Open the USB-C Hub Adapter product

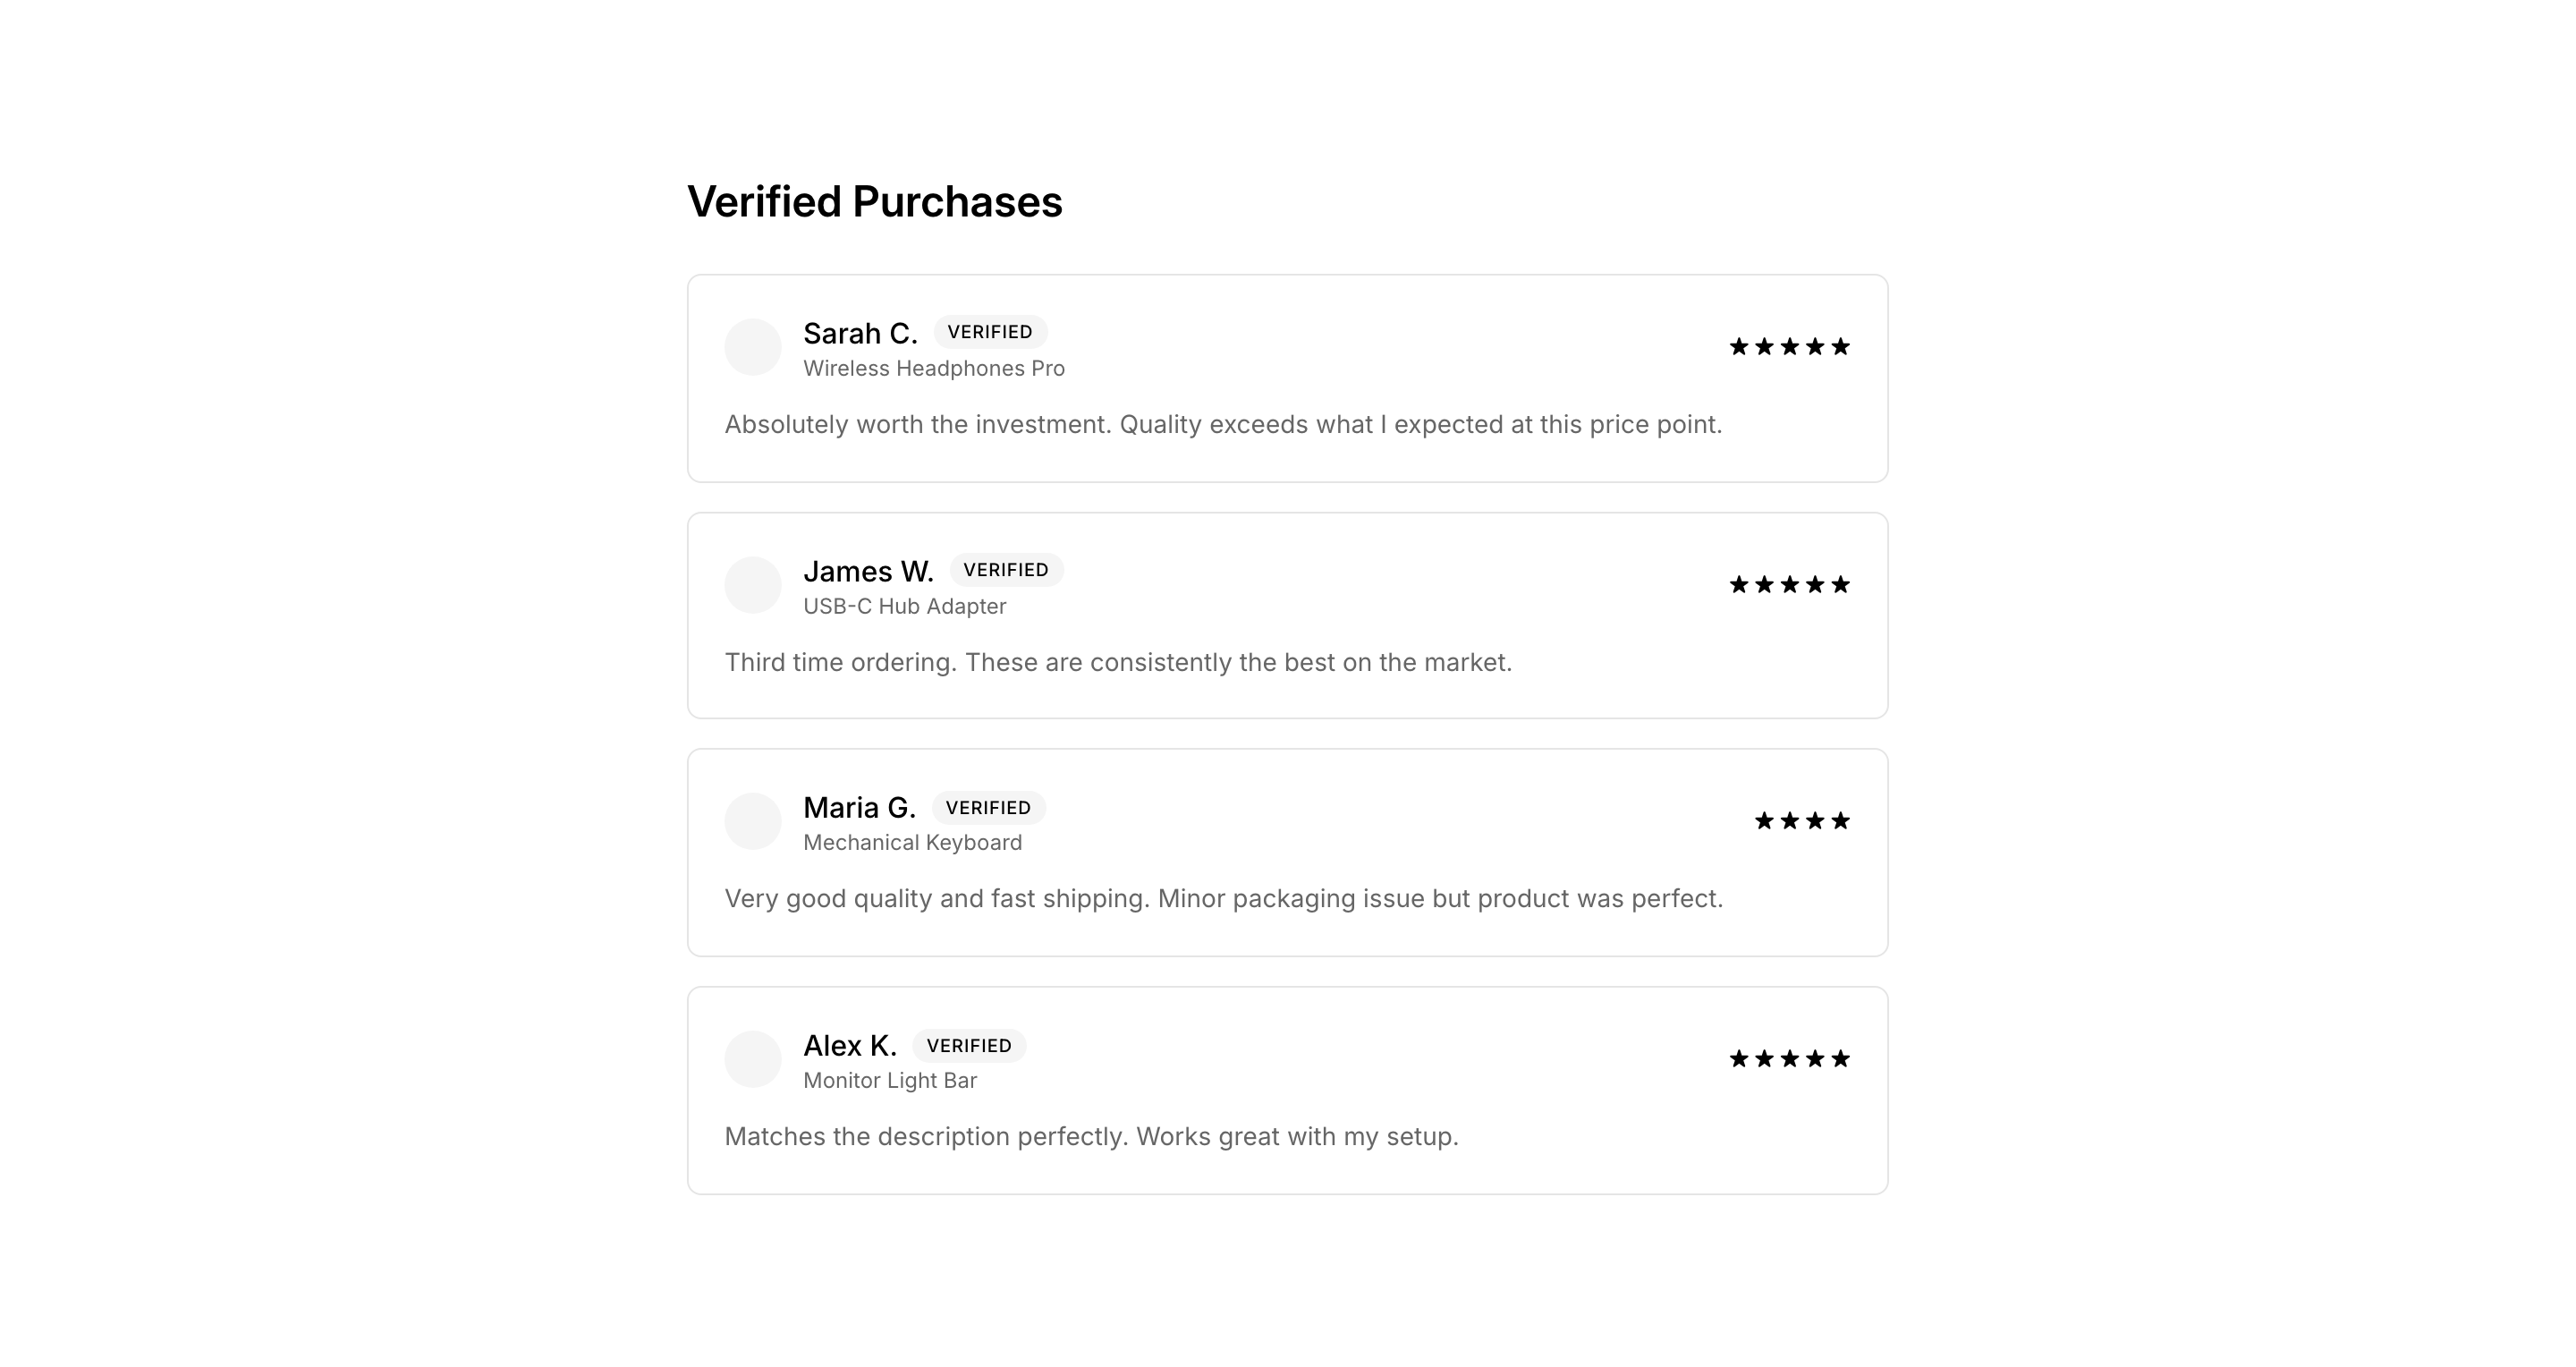click(x=904, y=607)
